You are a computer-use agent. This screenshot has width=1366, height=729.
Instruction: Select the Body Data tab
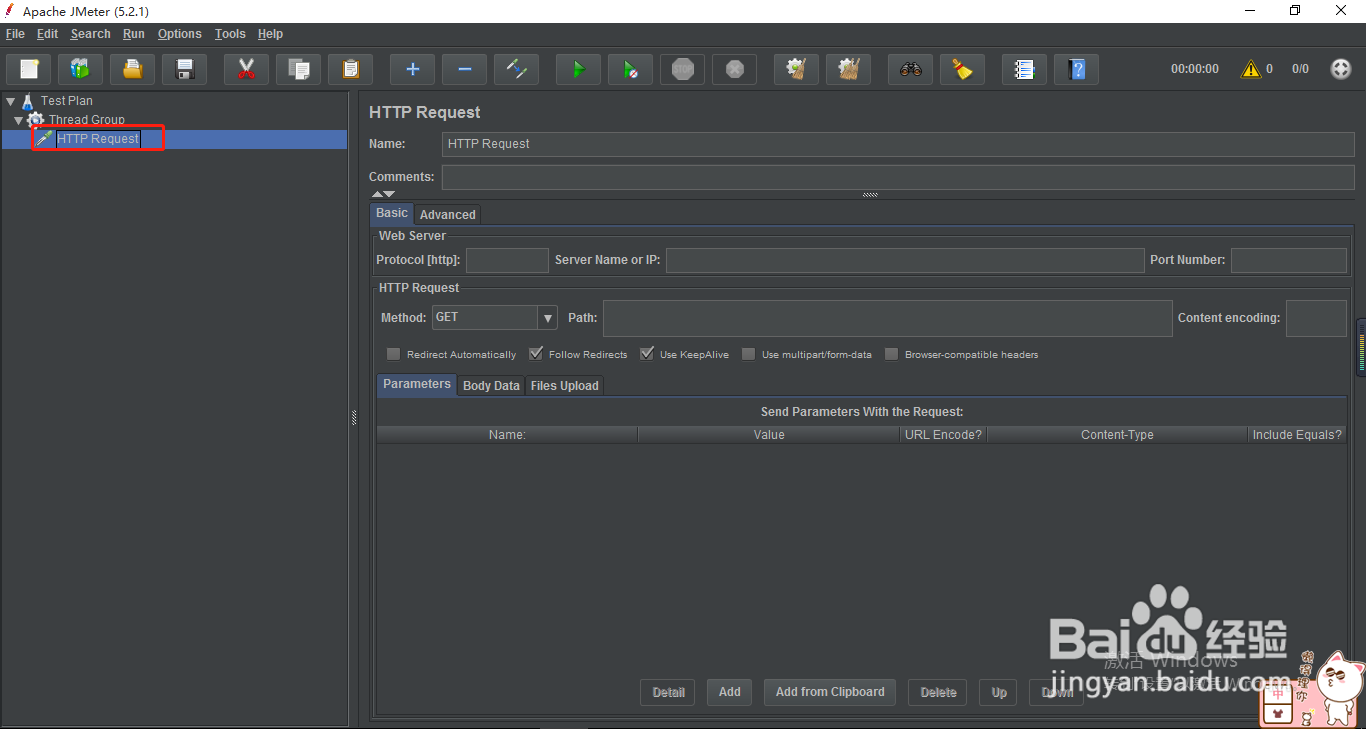[x=491, y=385]
